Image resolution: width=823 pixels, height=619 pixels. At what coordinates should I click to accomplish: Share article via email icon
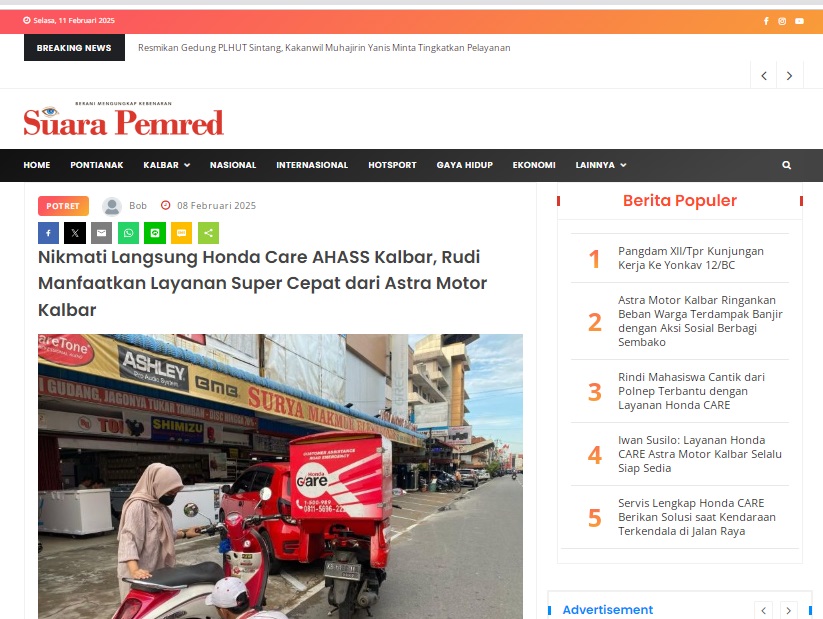(x=101, y=233)
